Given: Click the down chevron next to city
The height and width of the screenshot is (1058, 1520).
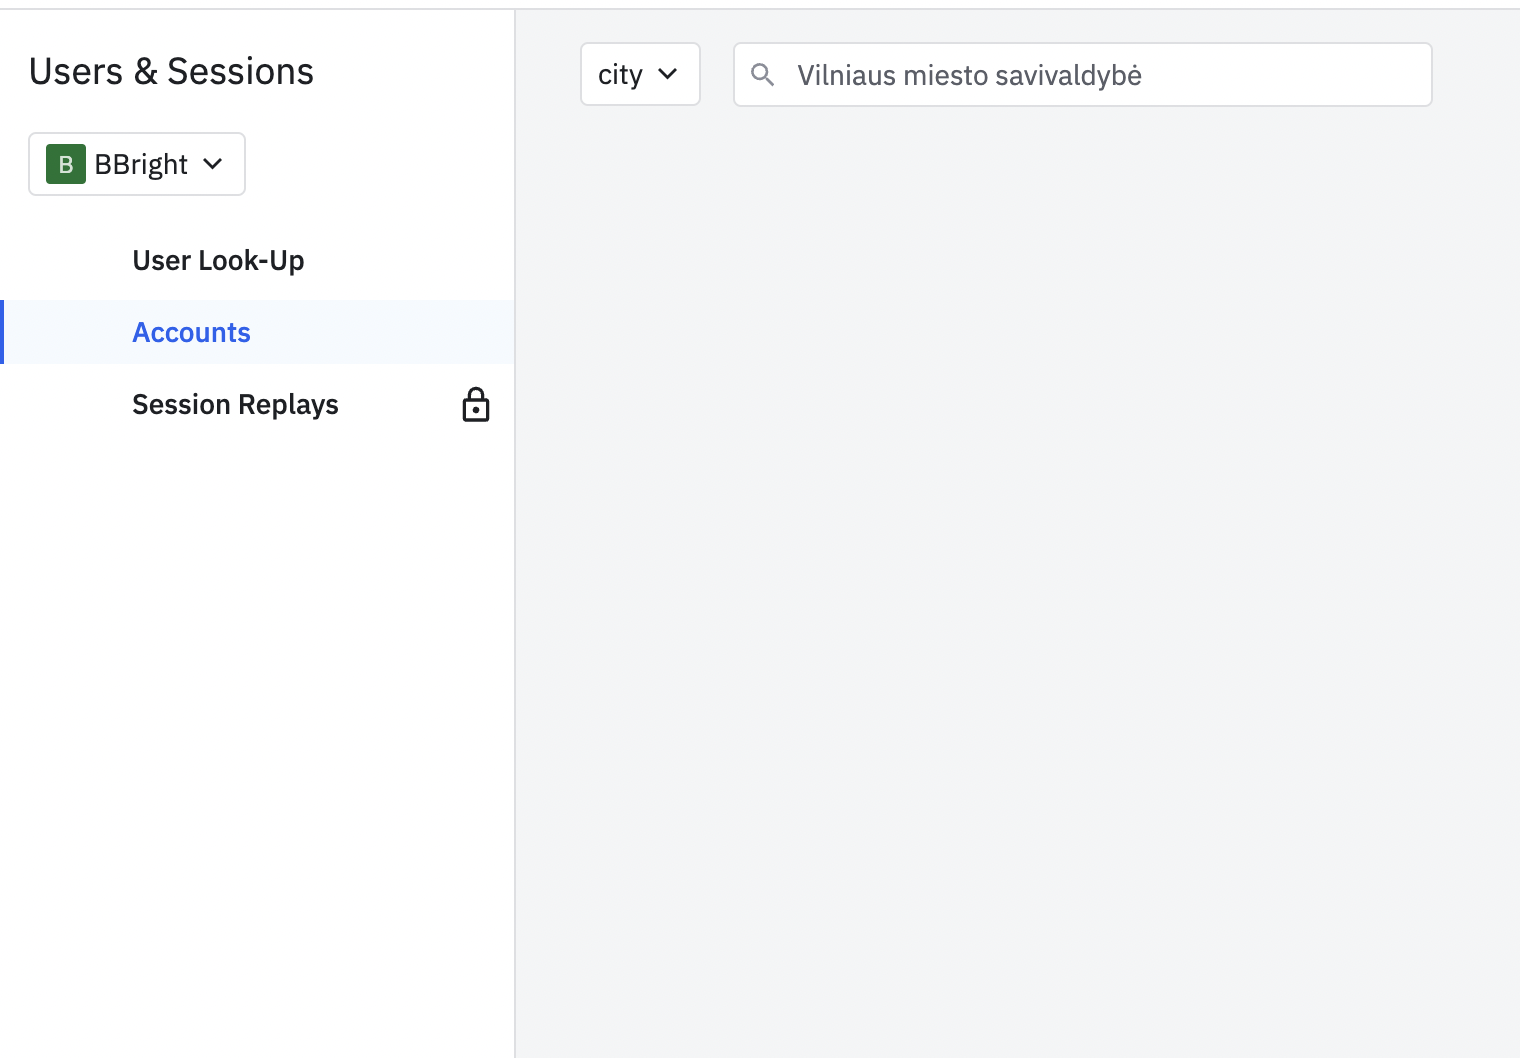Looking at the screenshot, I should 668,75.
